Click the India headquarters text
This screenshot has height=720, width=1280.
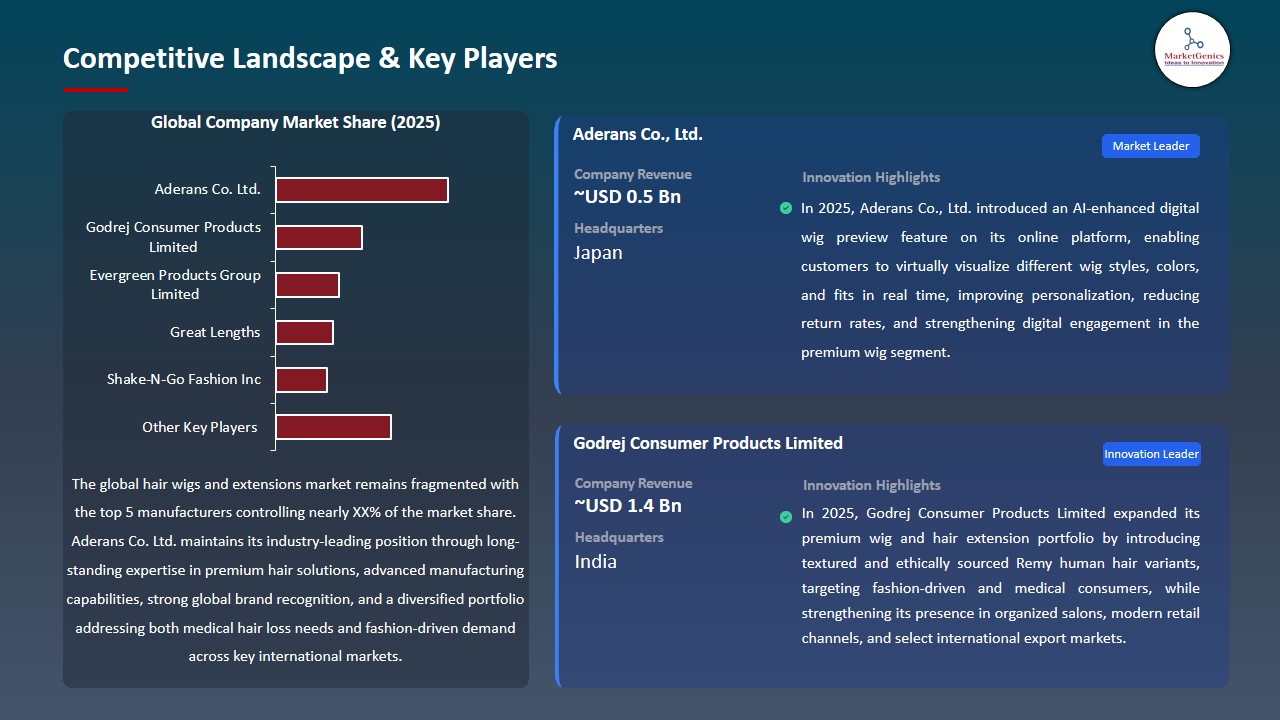coord(596,562)
